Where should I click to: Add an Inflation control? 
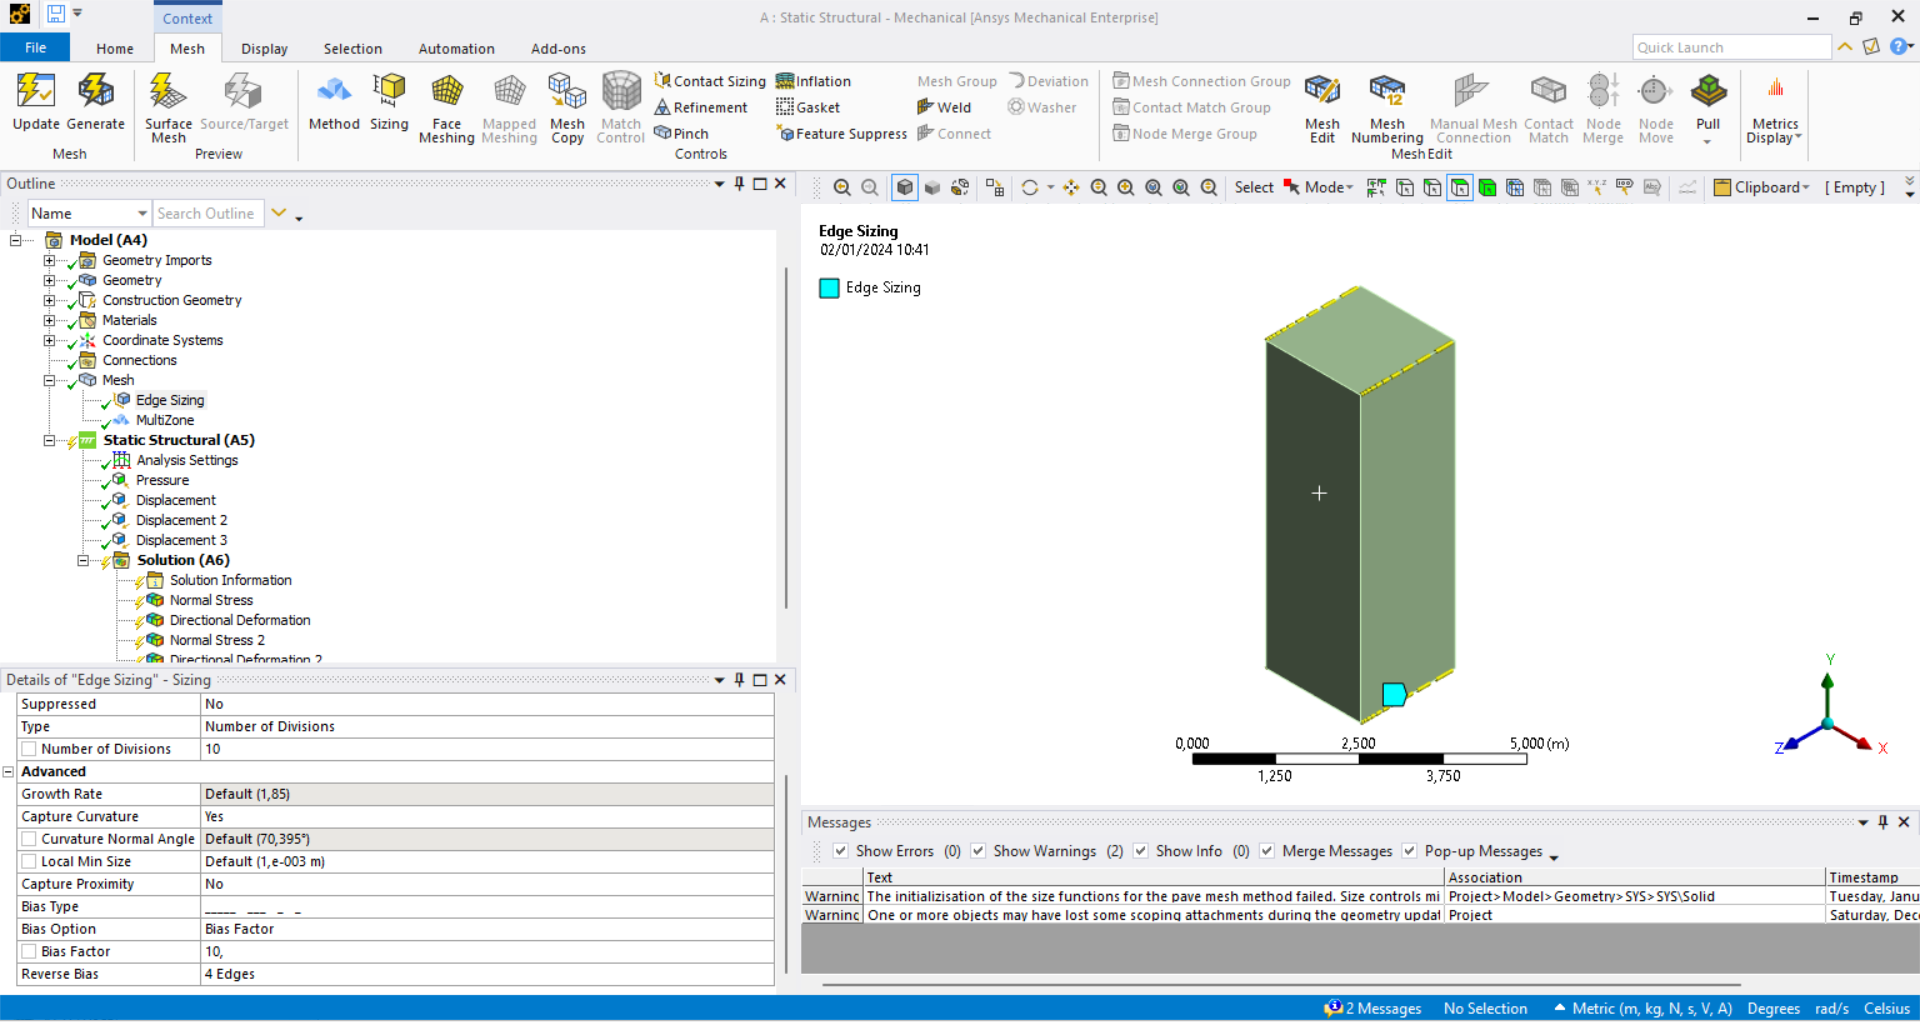814,81
